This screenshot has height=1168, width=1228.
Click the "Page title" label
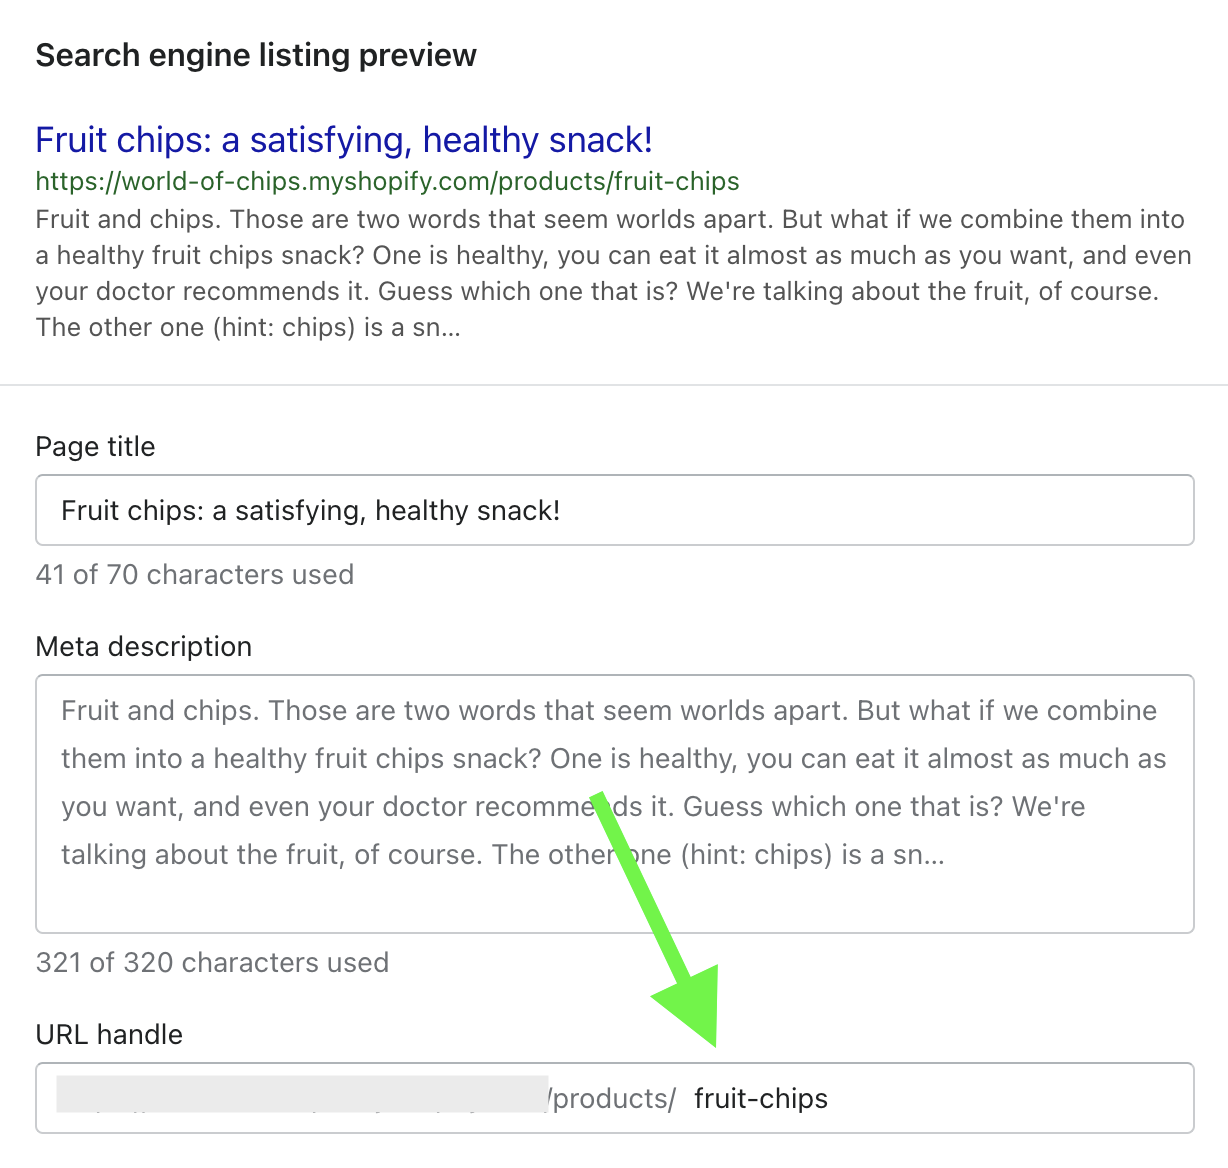click(95, 447)
